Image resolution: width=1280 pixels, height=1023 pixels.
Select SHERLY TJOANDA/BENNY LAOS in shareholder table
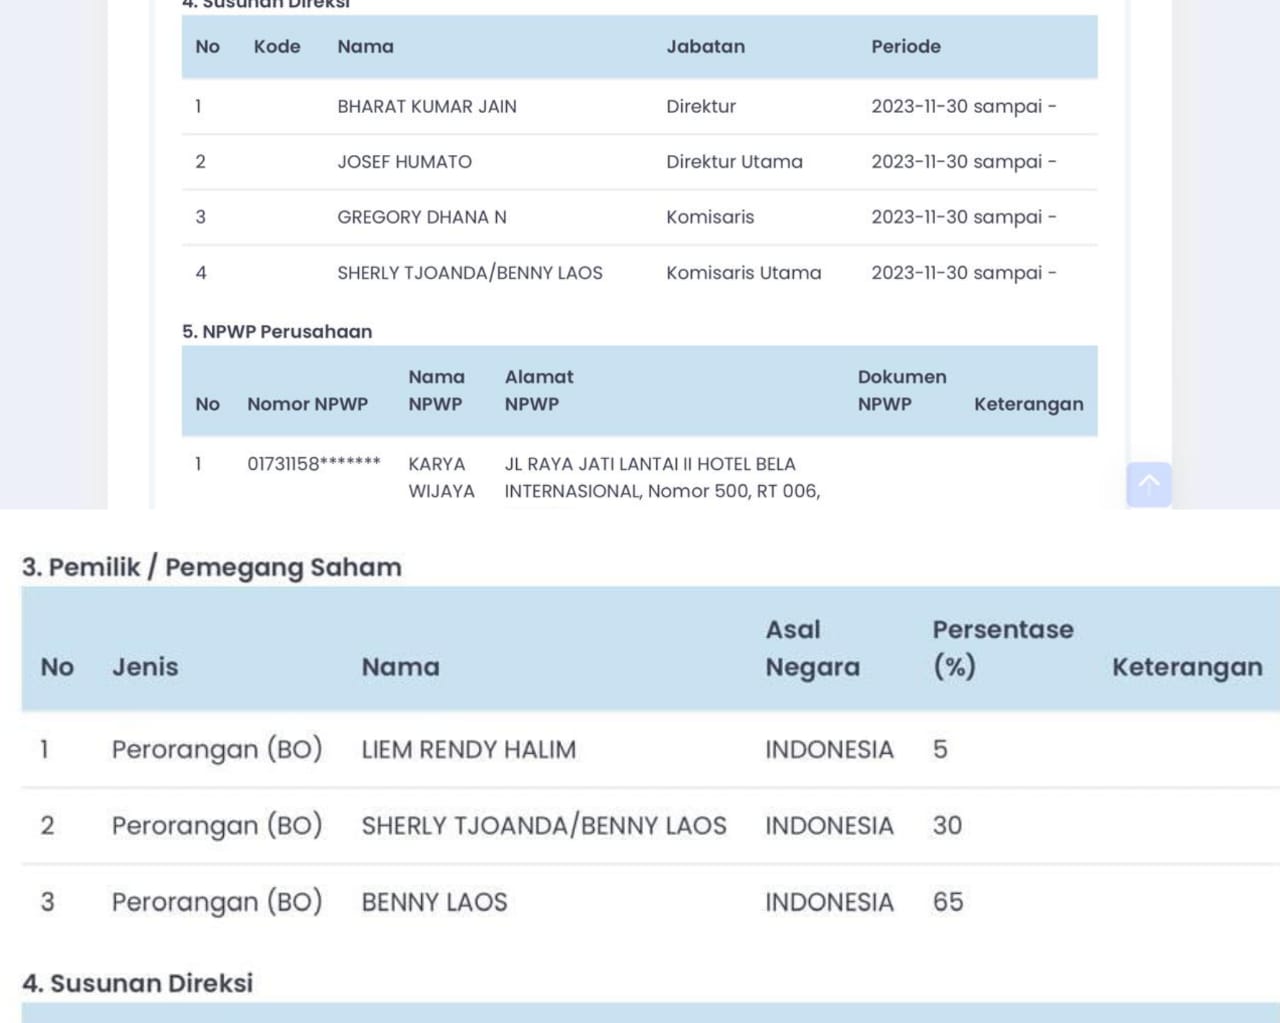point(544,825)
